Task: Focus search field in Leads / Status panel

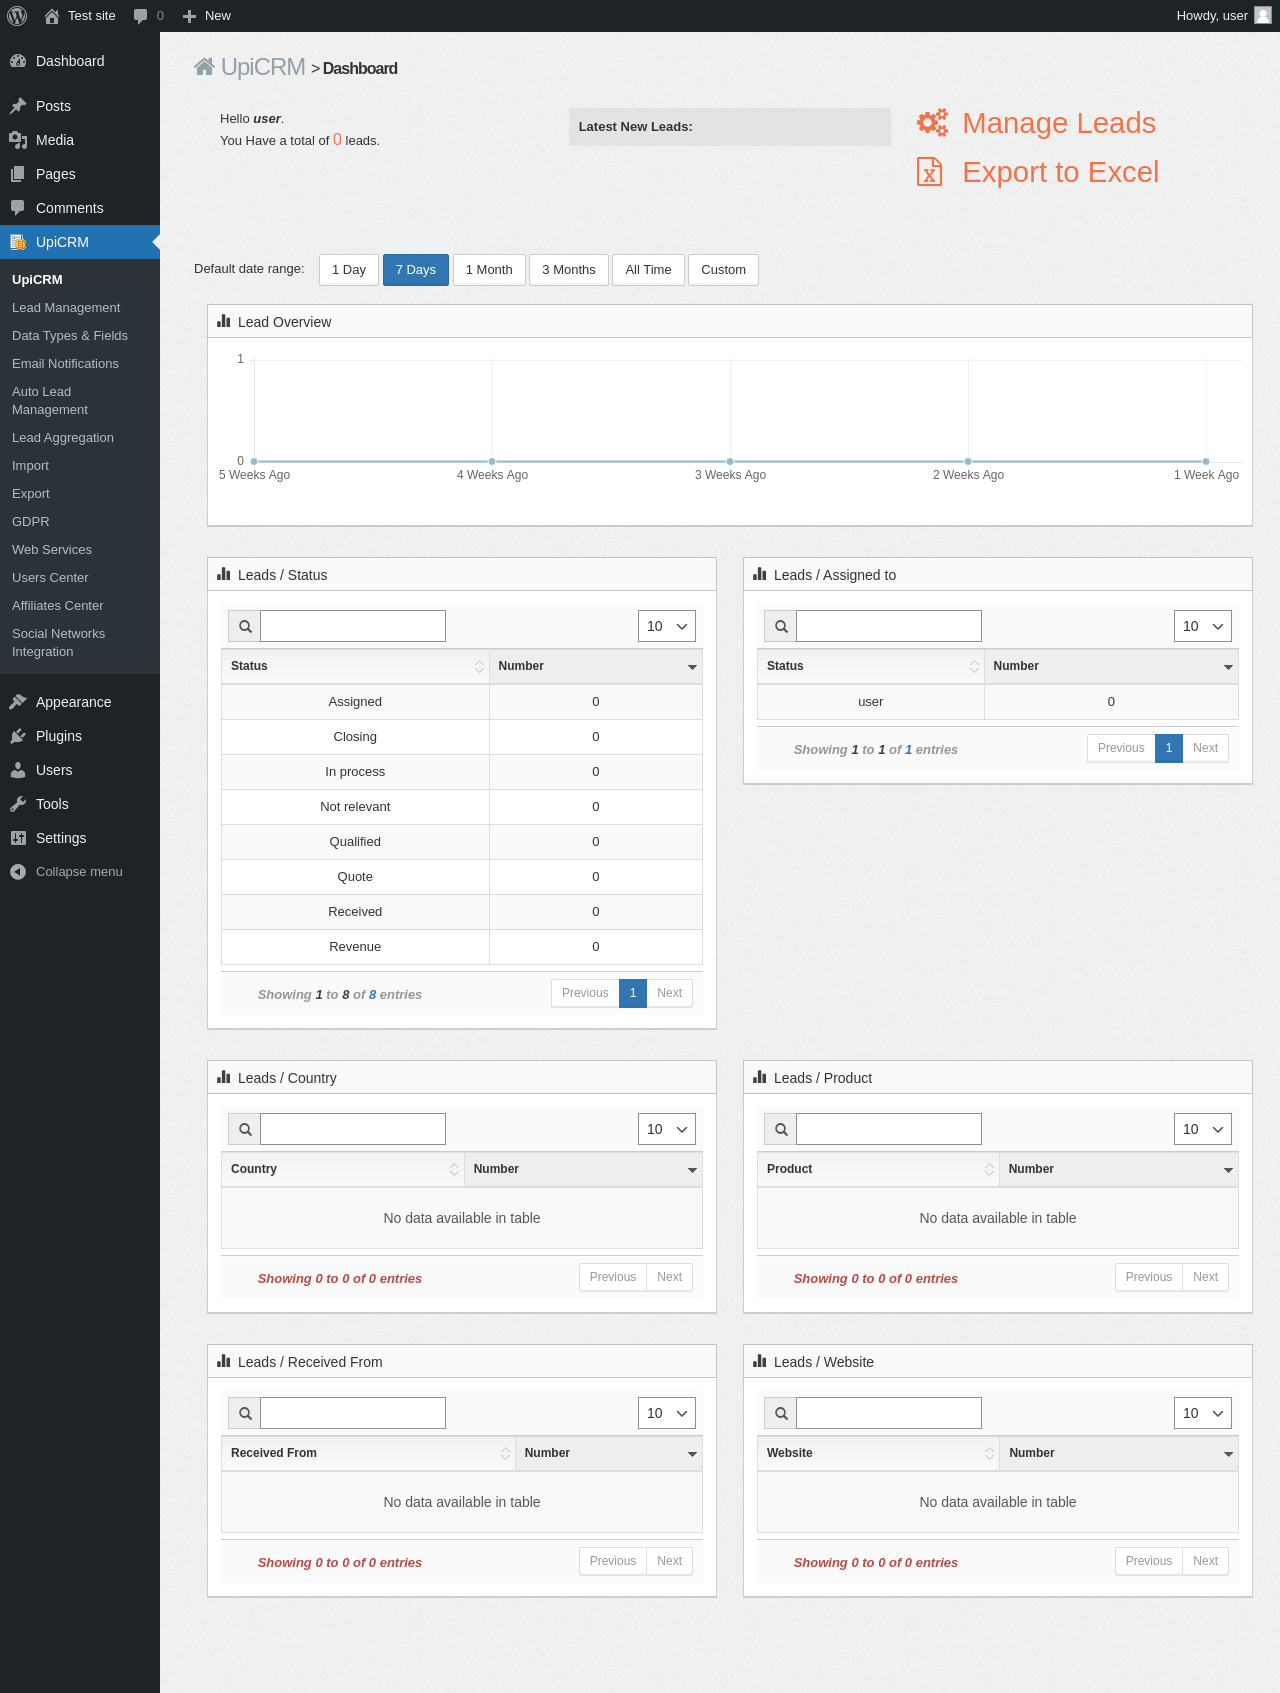Action: pos(353,626)
